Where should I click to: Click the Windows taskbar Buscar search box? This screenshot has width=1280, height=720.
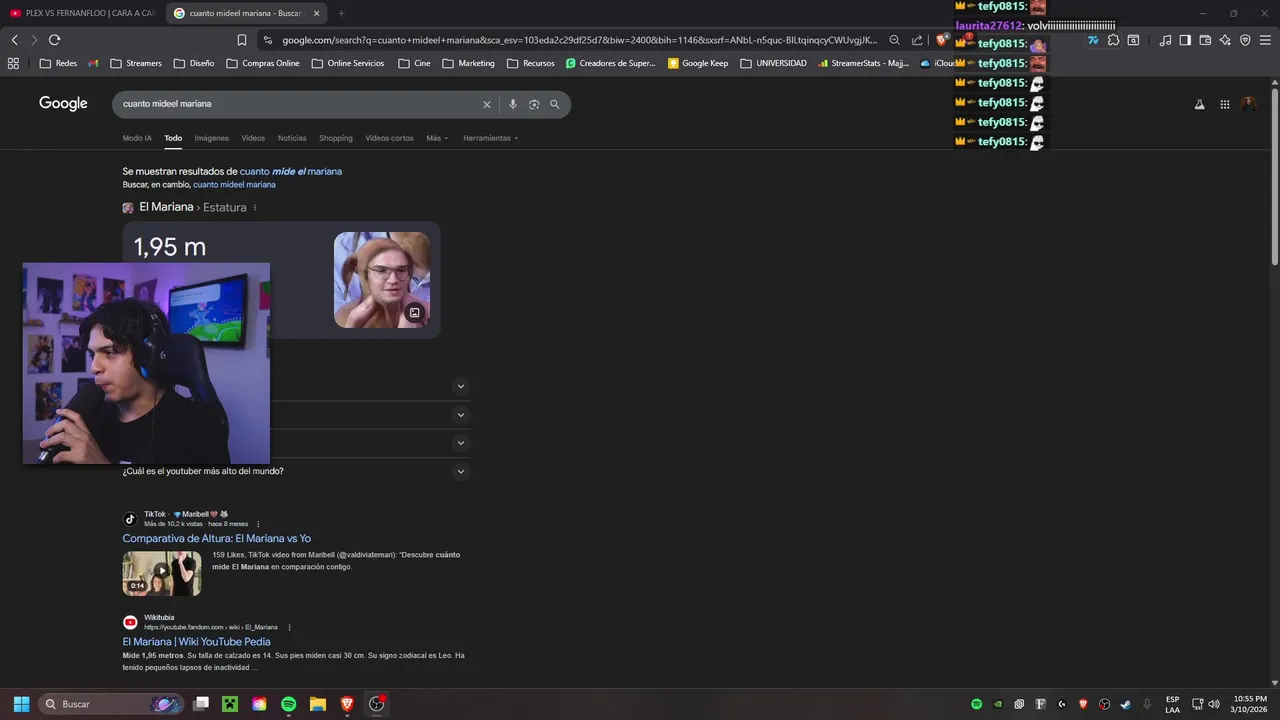click(111, 704)
